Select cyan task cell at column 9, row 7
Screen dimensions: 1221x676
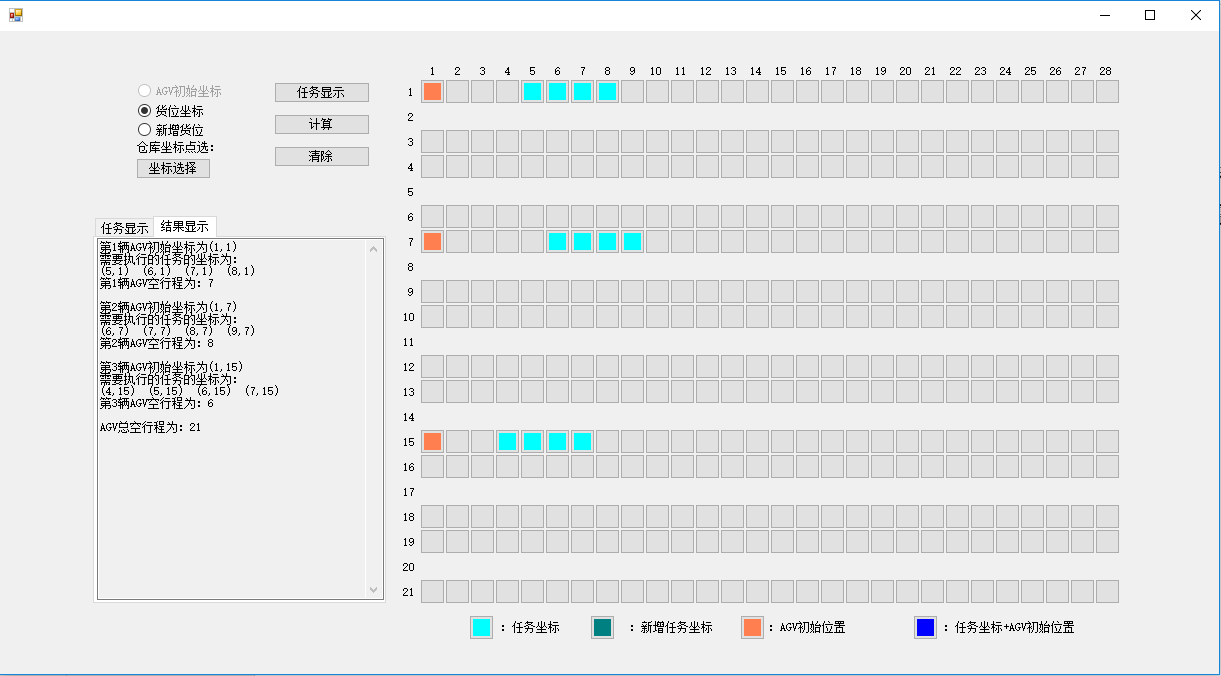pos(632,241)
